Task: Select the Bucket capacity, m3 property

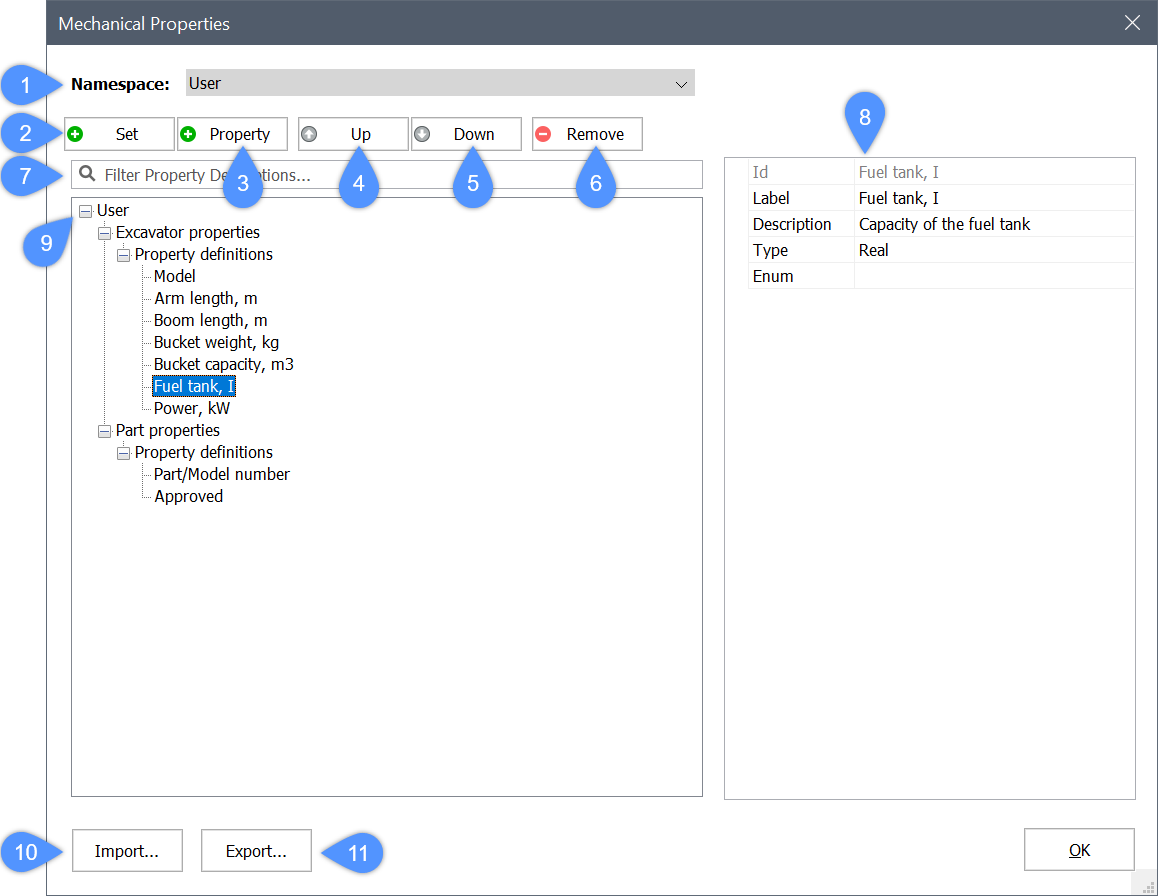Action: click(223, 365)
